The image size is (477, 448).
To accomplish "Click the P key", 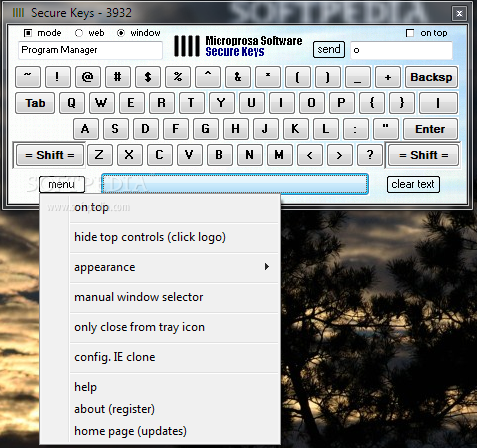I will point(342,103).
